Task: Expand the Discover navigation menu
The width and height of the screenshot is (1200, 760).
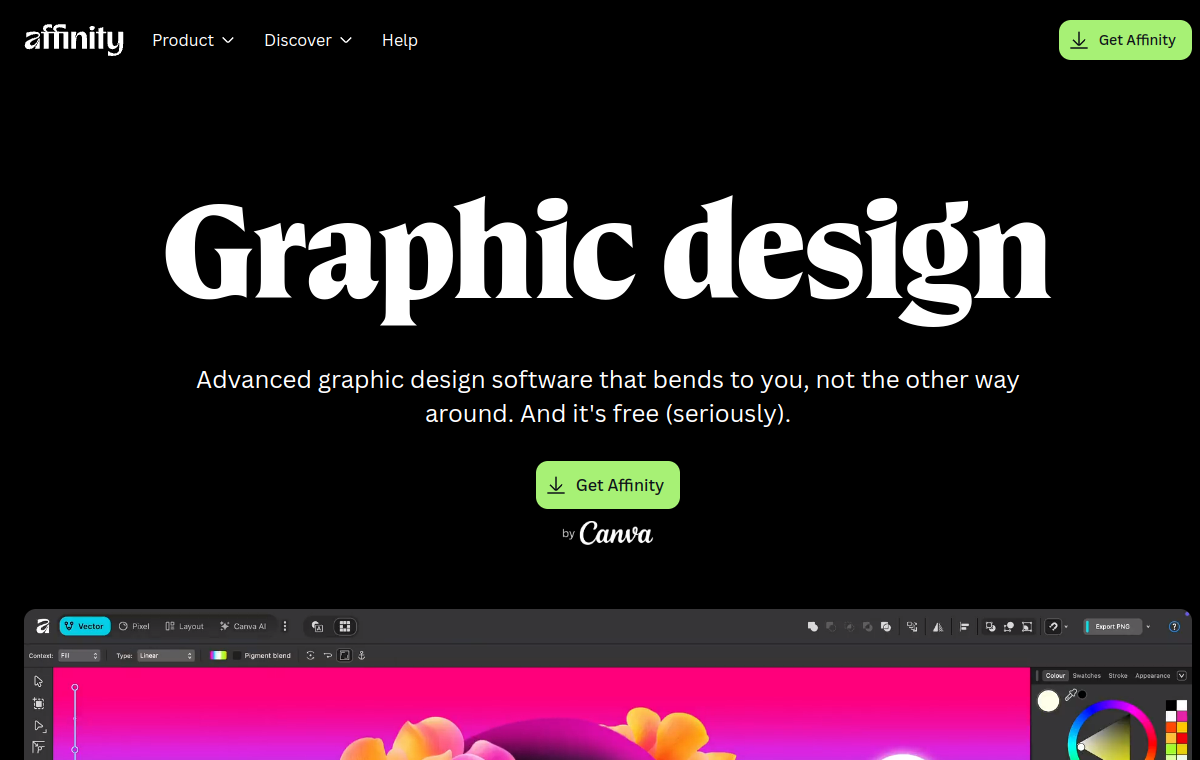Action: [x=308, y=40]
